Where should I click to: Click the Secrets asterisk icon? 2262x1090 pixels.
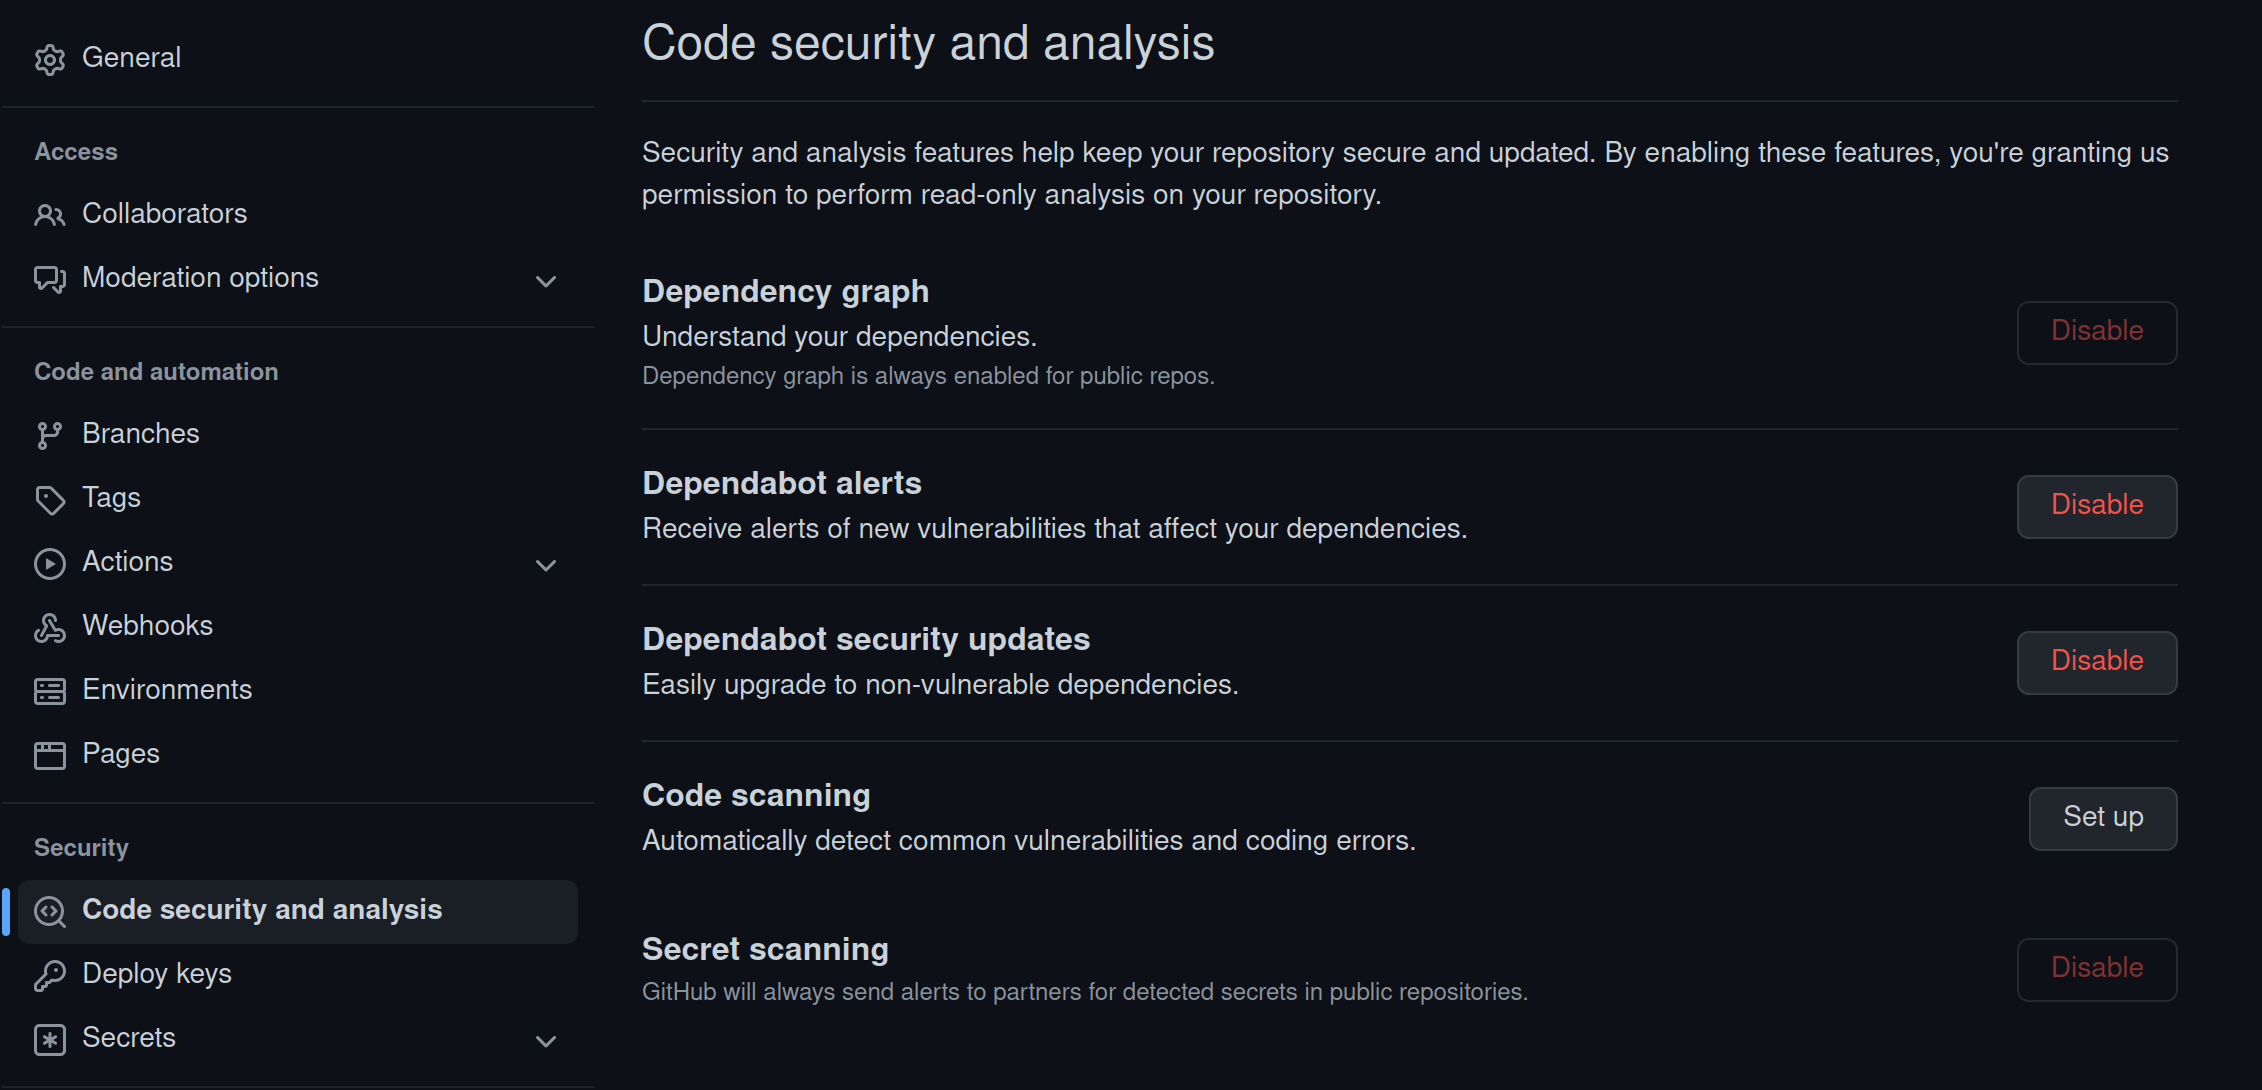click(x=49, y=1039)
